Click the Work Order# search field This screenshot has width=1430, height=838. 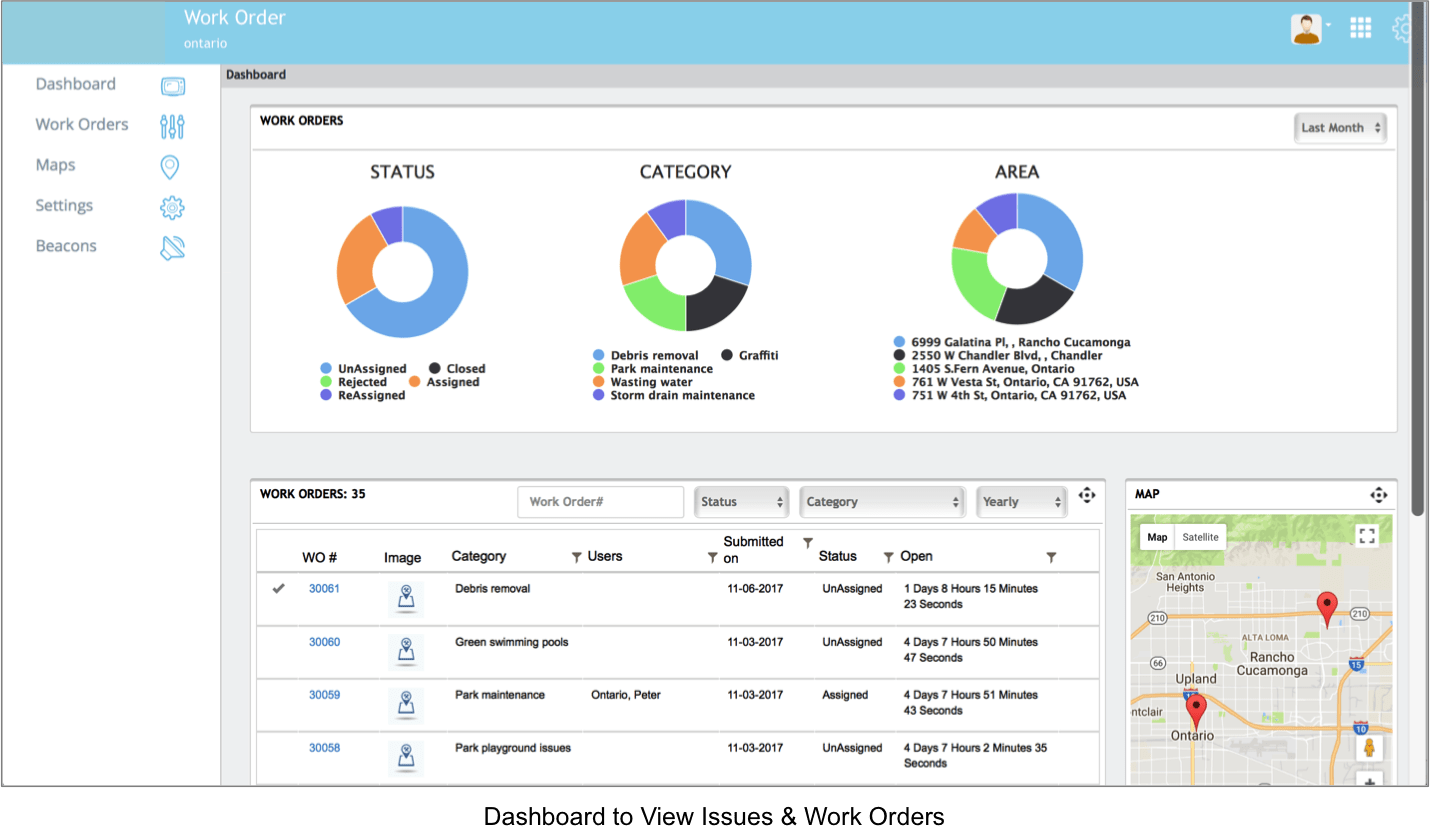coord(600,502)
